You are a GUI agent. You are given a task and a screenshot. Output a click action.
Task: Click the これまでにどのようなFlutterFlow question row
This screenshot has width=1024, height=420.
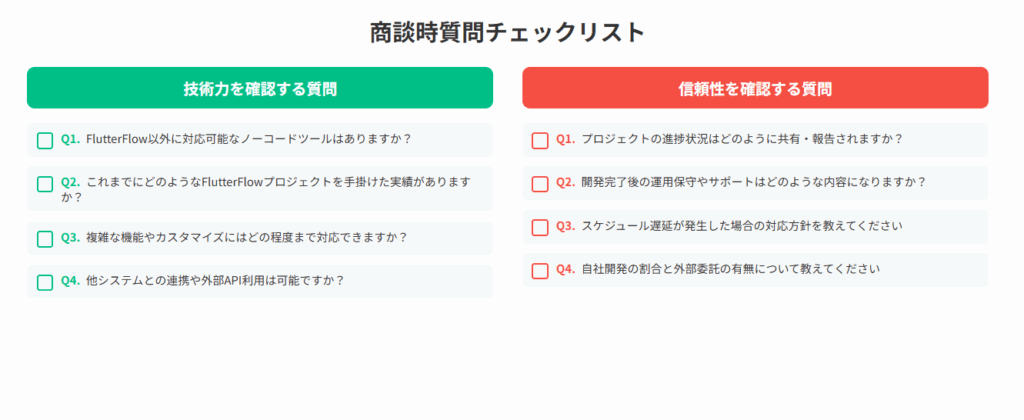tap(260, 189)
